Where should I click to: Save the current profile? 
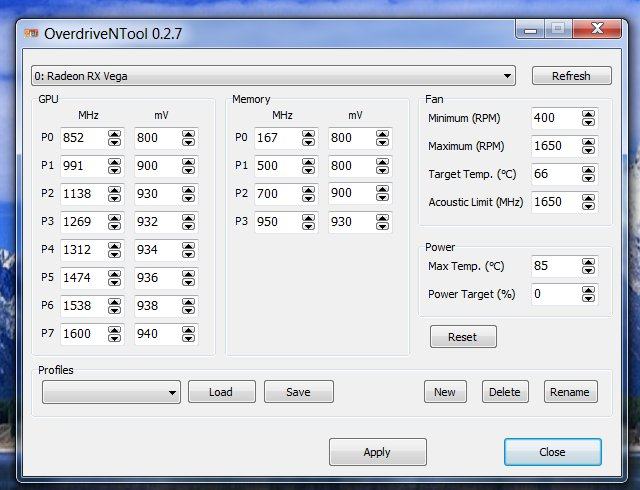coord(298,392)
